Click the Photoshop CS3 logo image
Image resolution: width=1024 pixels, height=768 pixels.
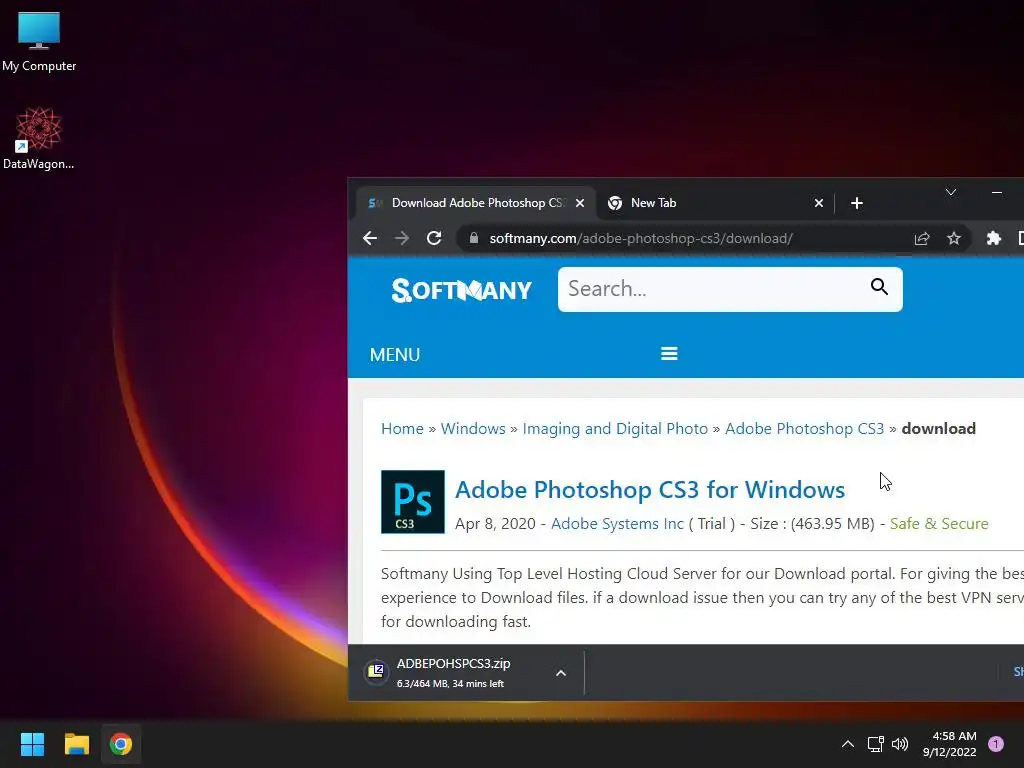click(413, 502)
